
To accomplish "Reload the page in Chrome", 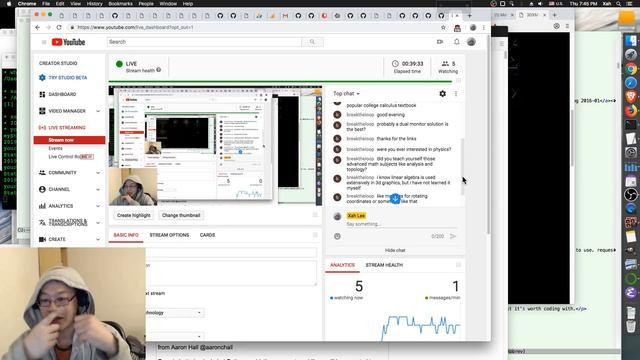I will coord(59,27).
